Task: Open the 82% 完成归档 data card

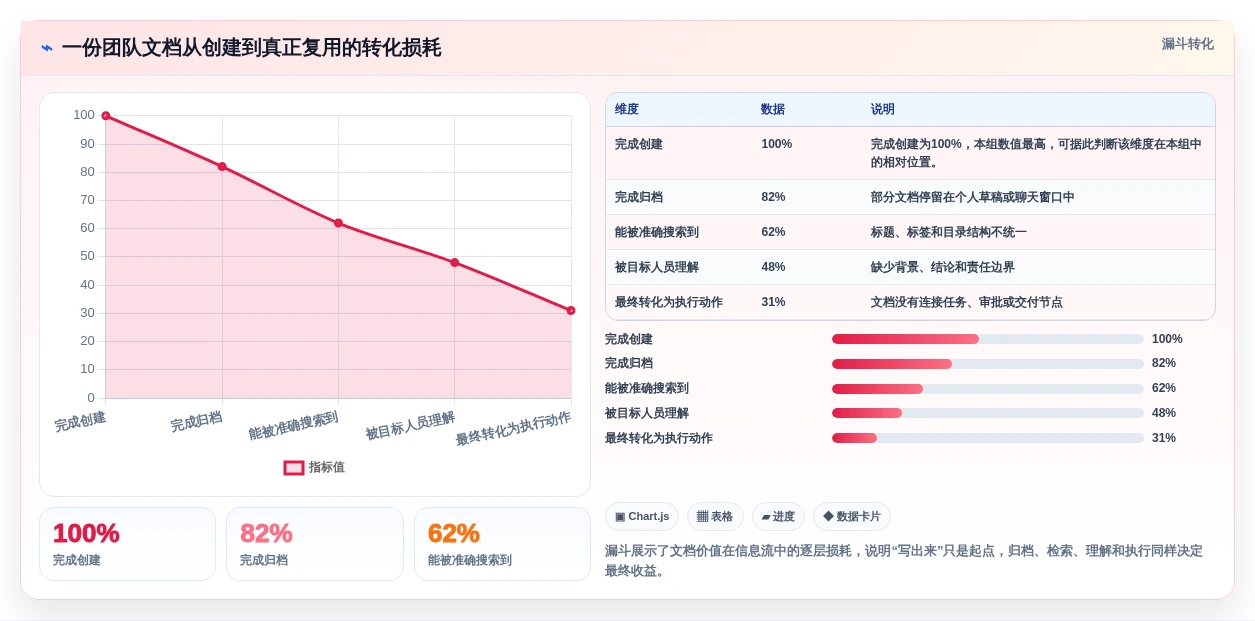Action: tap(315, 544)
